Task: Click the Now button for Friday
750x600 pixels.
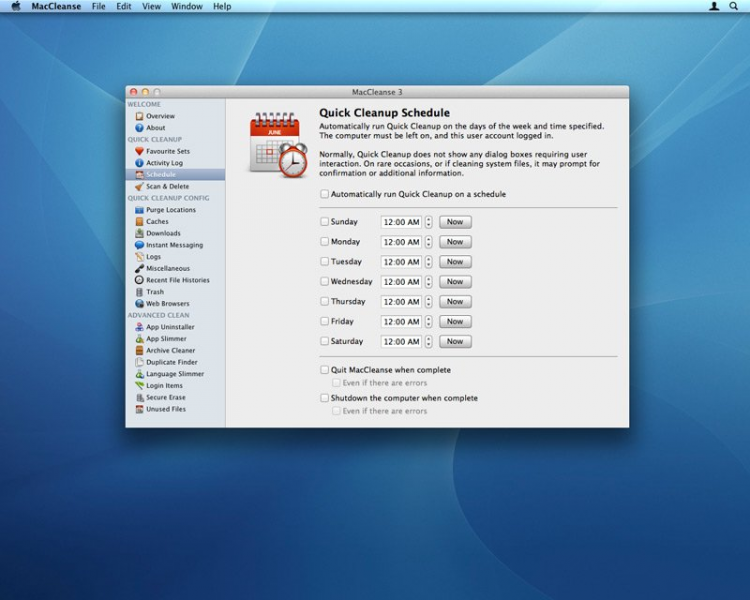Action: (x=455, y=322)
